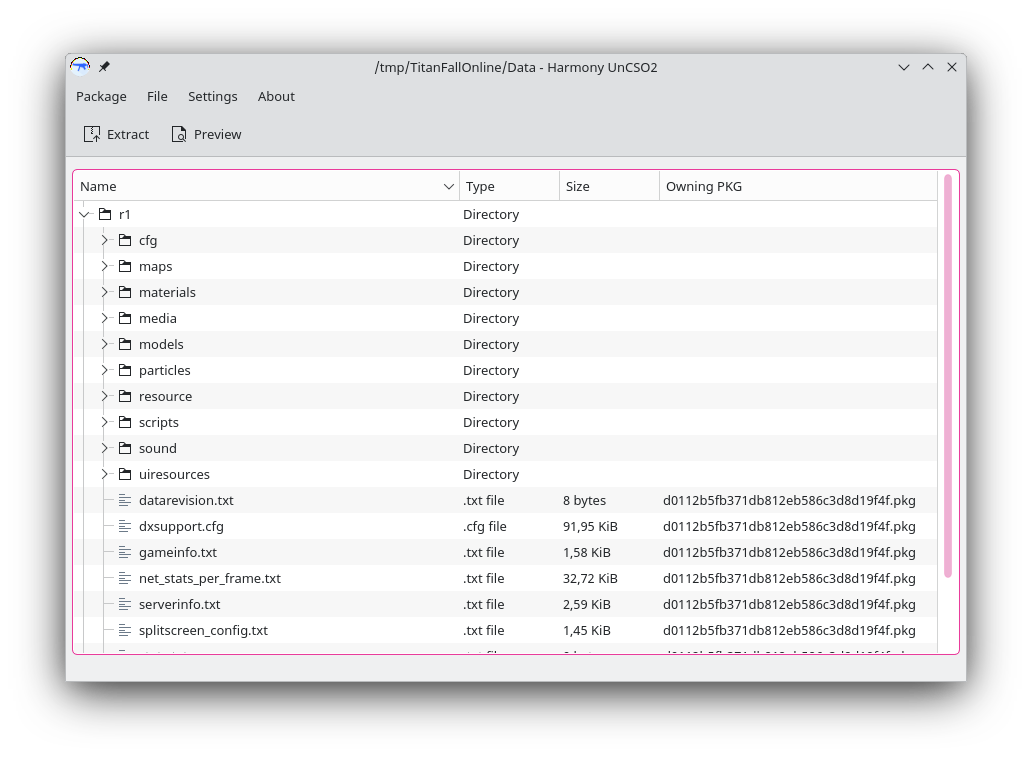The image size is (1032, 759).
Task: Collapse the r1 root directory
Action: (84, 215)
